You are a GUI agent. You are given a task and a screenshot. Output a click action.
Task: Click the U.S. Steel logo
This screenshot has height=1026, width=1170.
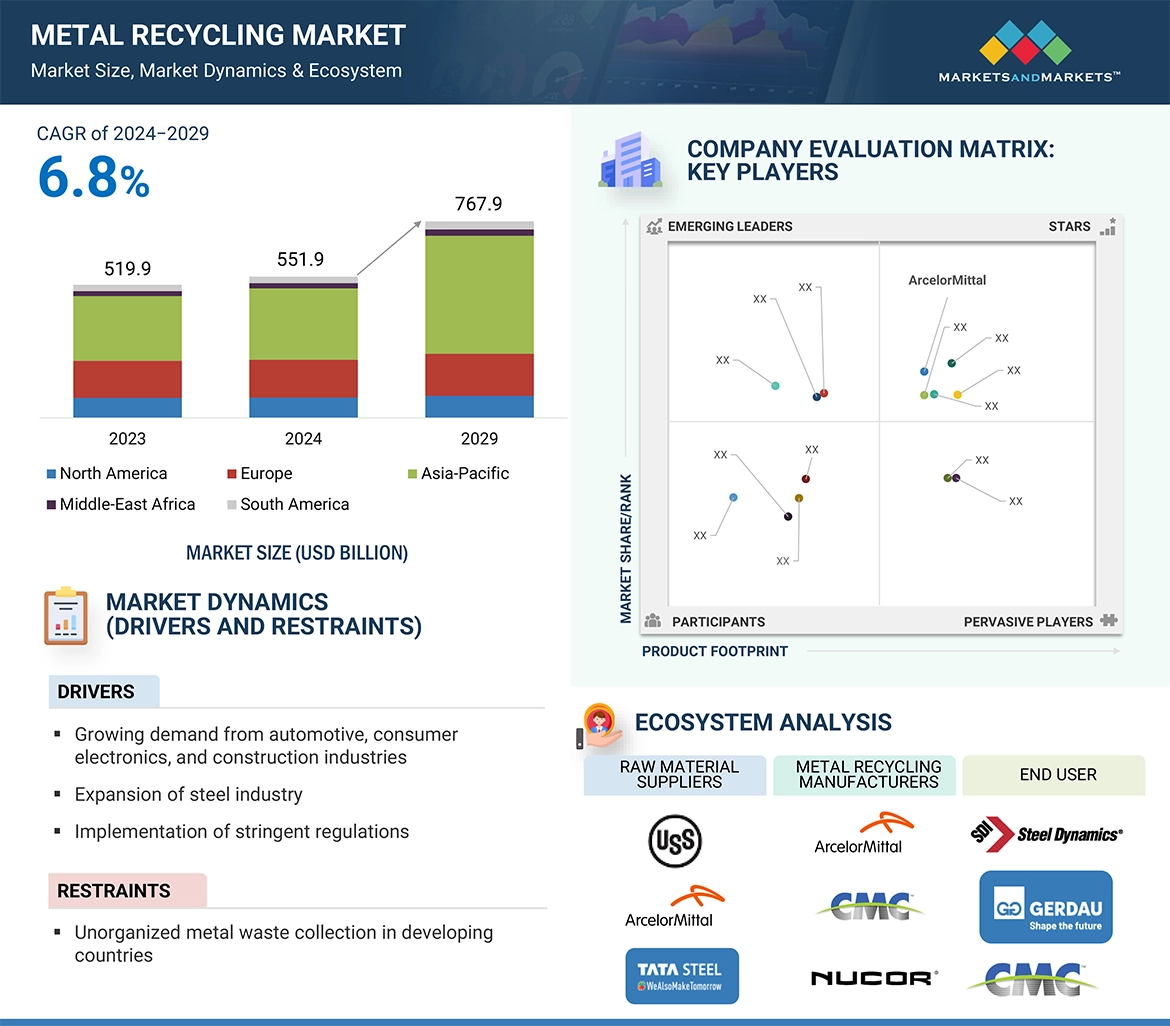676,839
